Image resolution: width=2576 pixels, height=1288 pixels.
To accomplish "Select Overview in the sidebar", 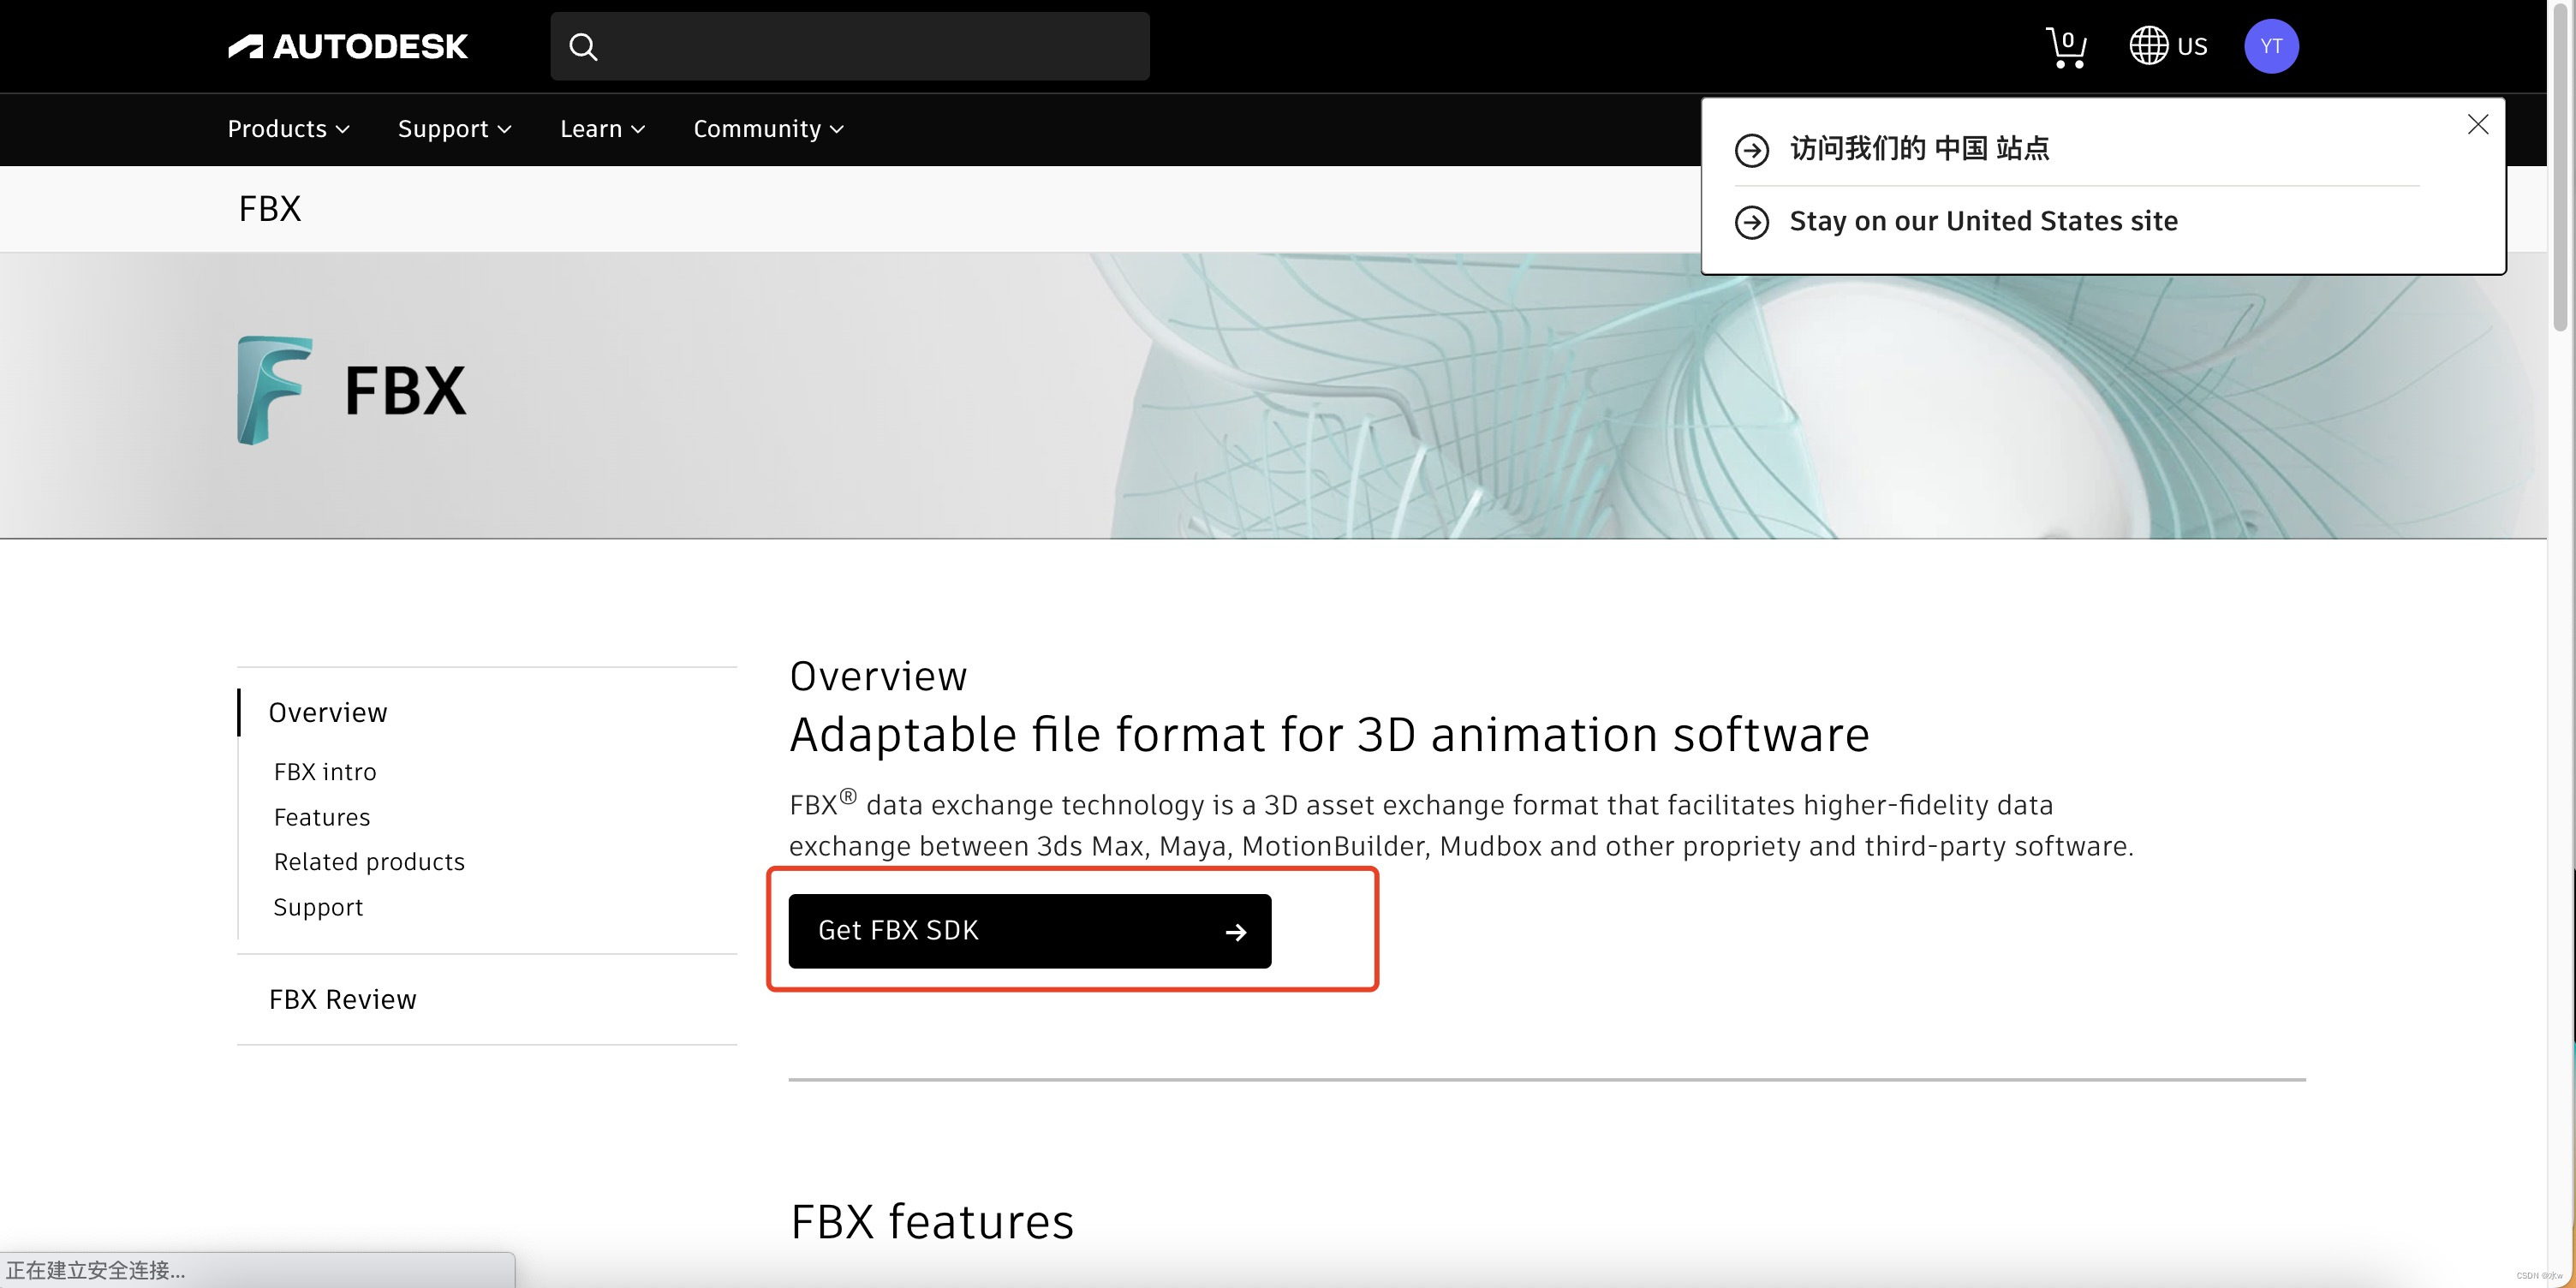I will click(x=327, y=712).
